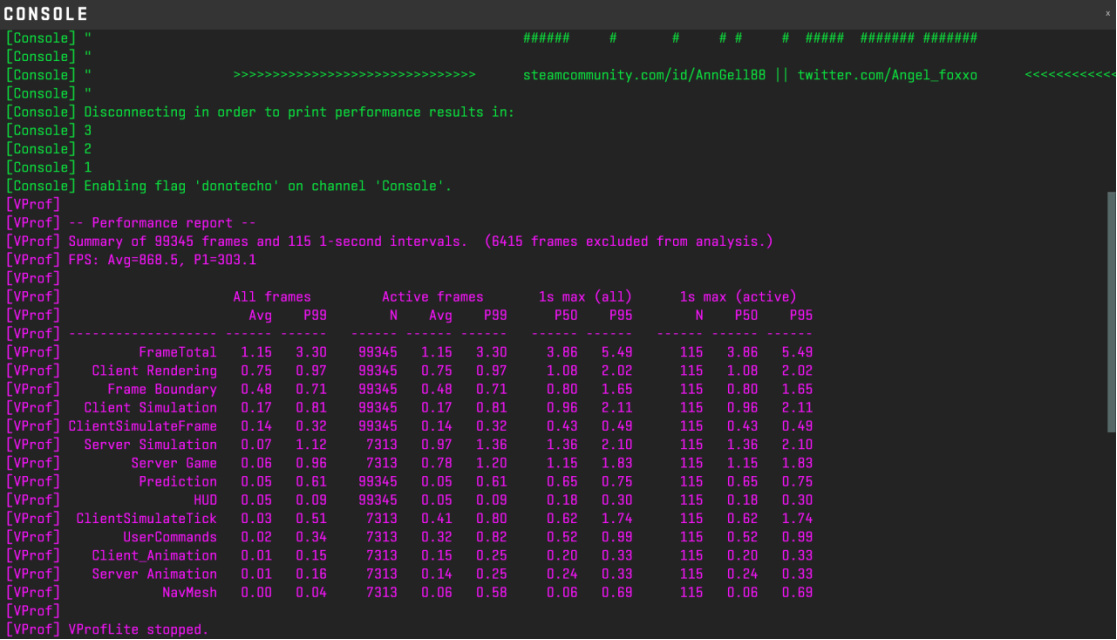Click the CONSOLE title text

tap(46, 14)
